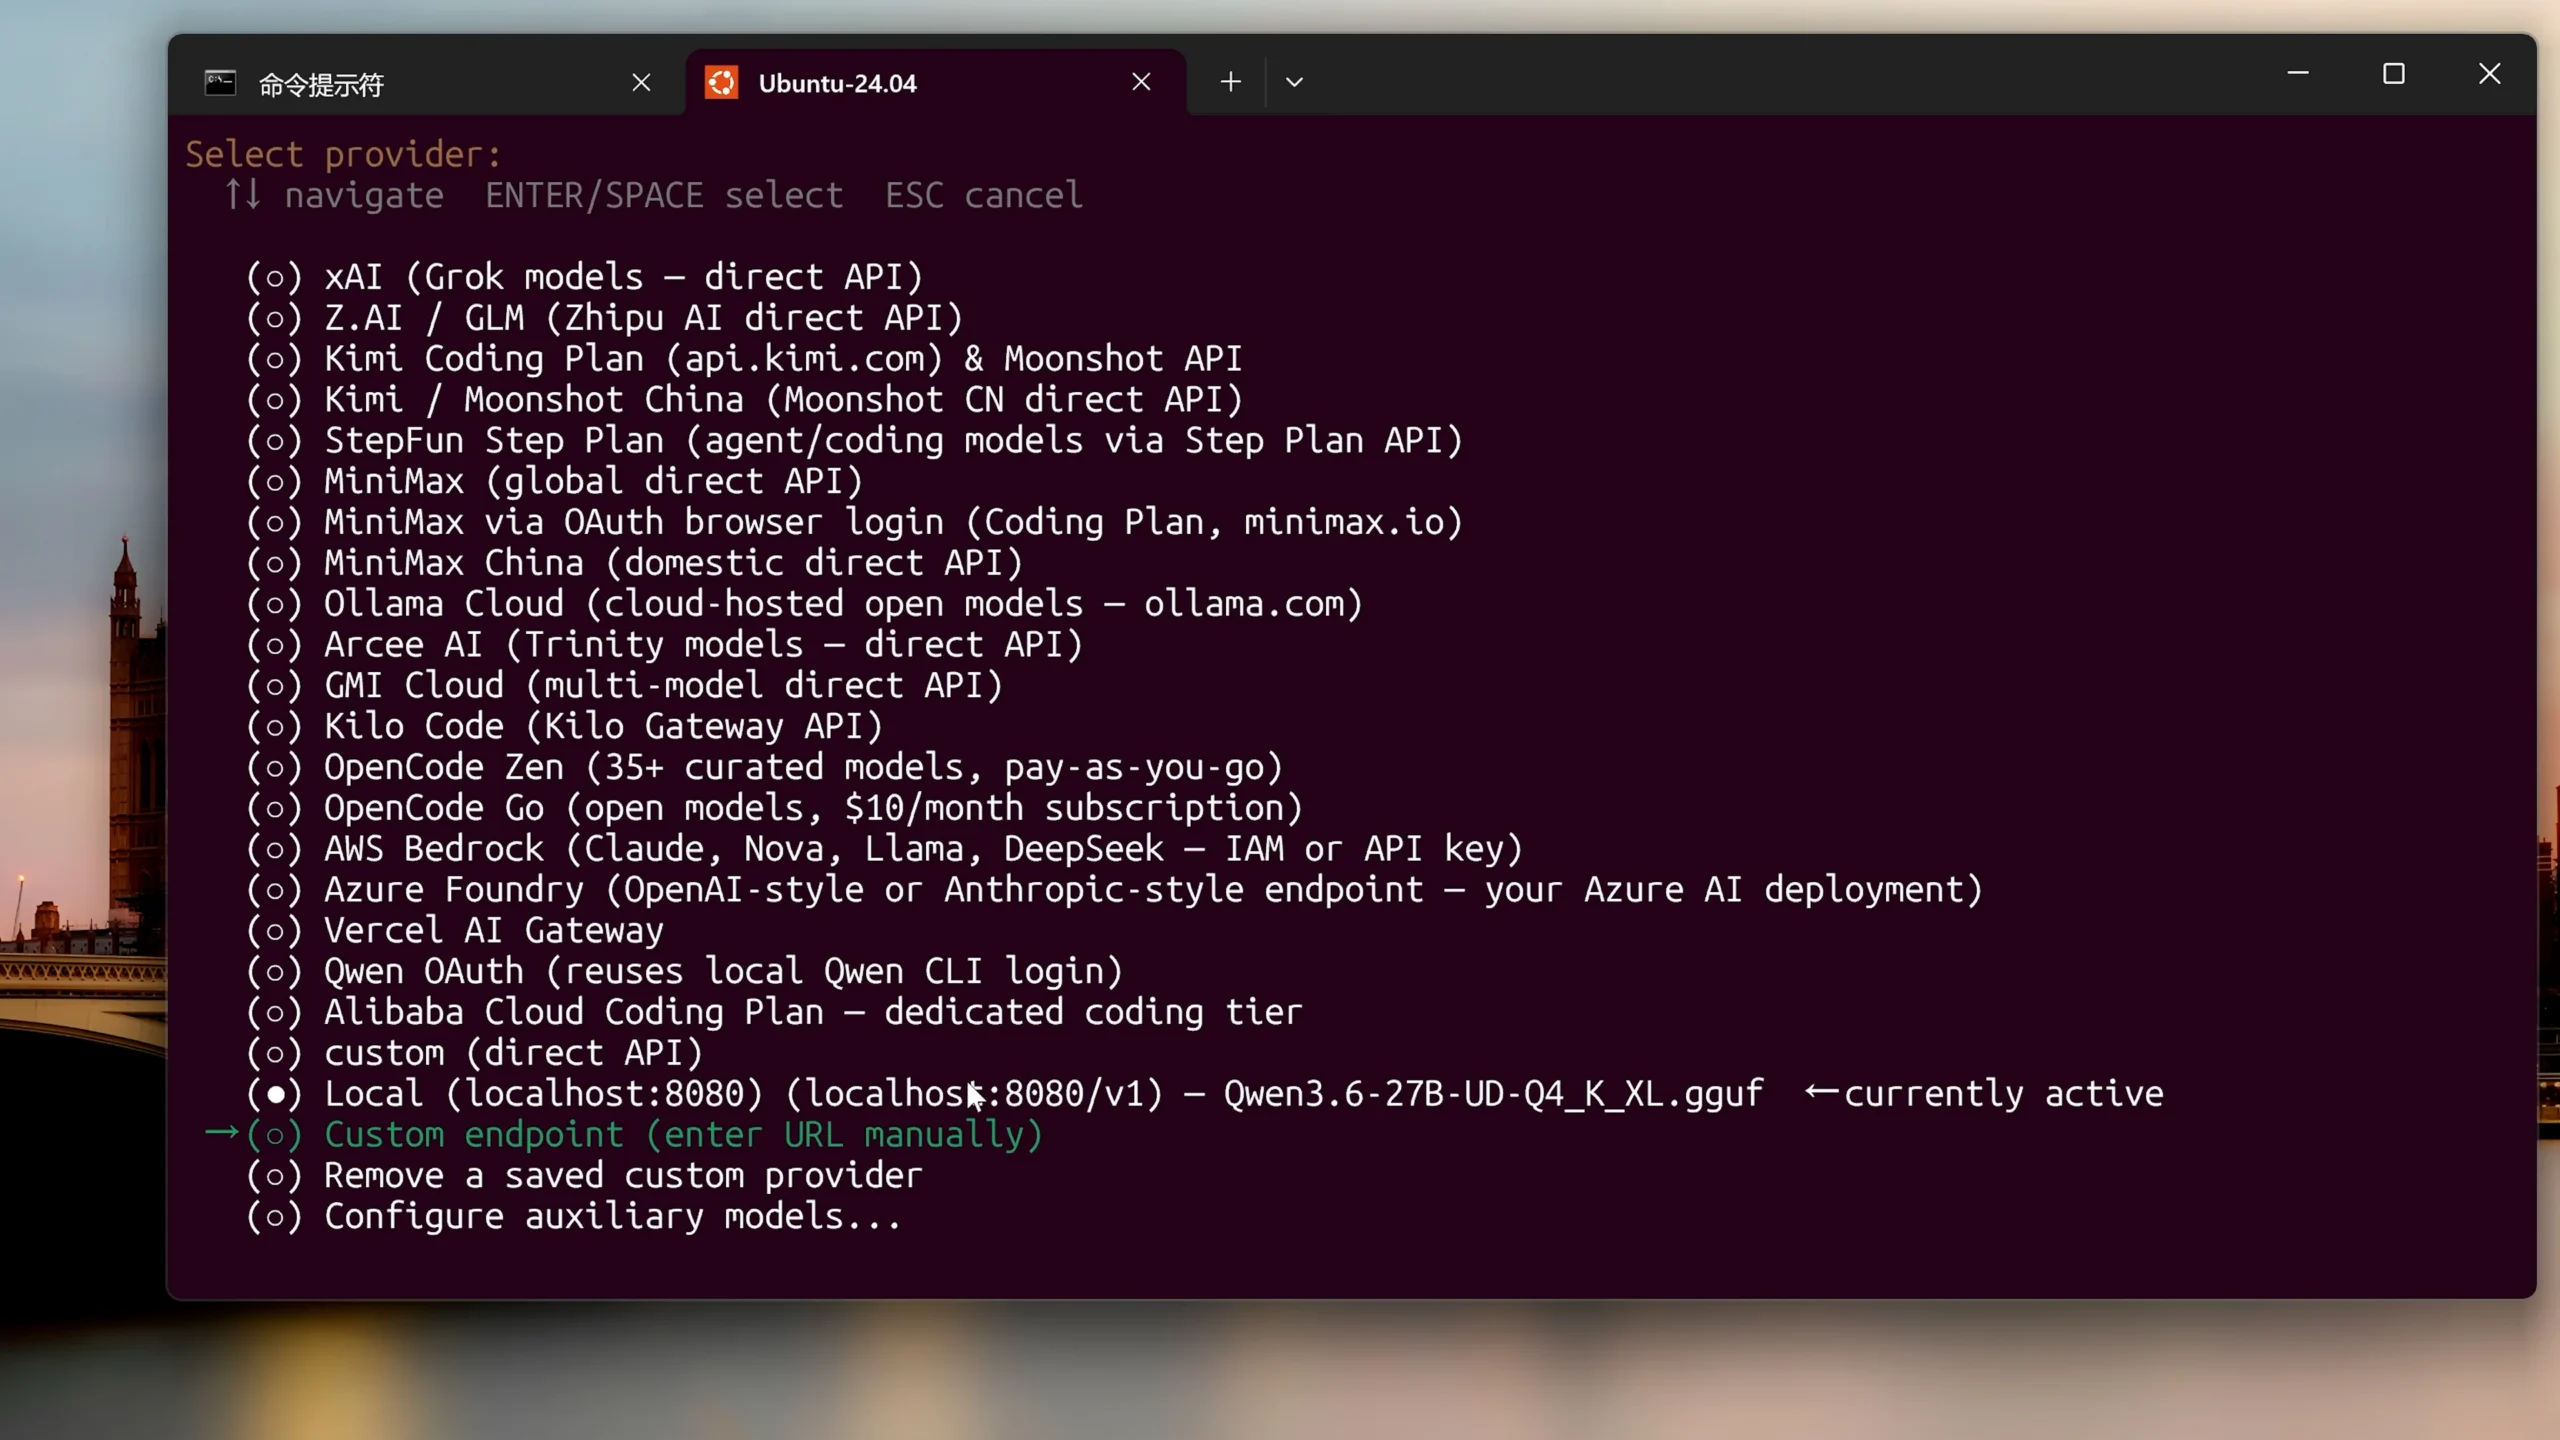The image size is (2560, 1440).
Task: Click the 'ESC cancel' hint text
Action: pos(984,195)
